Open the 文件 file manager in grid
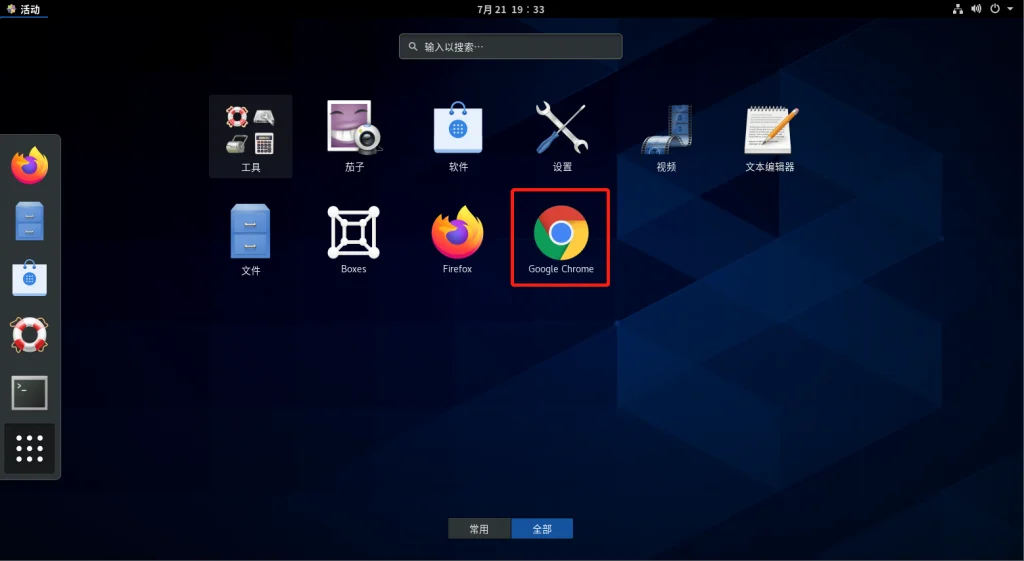Screen dimensions: 1024x561 [x=250, y=239]
